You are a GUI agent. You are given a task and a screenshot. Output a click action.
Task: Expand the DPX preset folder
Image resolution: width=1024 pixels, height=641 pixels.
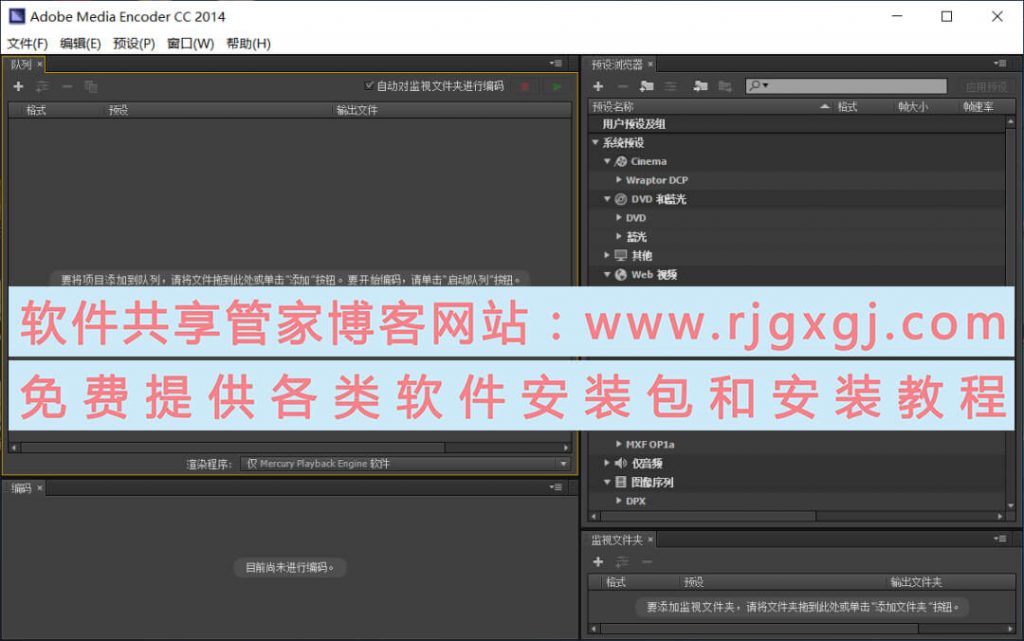pyautogui.click(x=618, y=501)
